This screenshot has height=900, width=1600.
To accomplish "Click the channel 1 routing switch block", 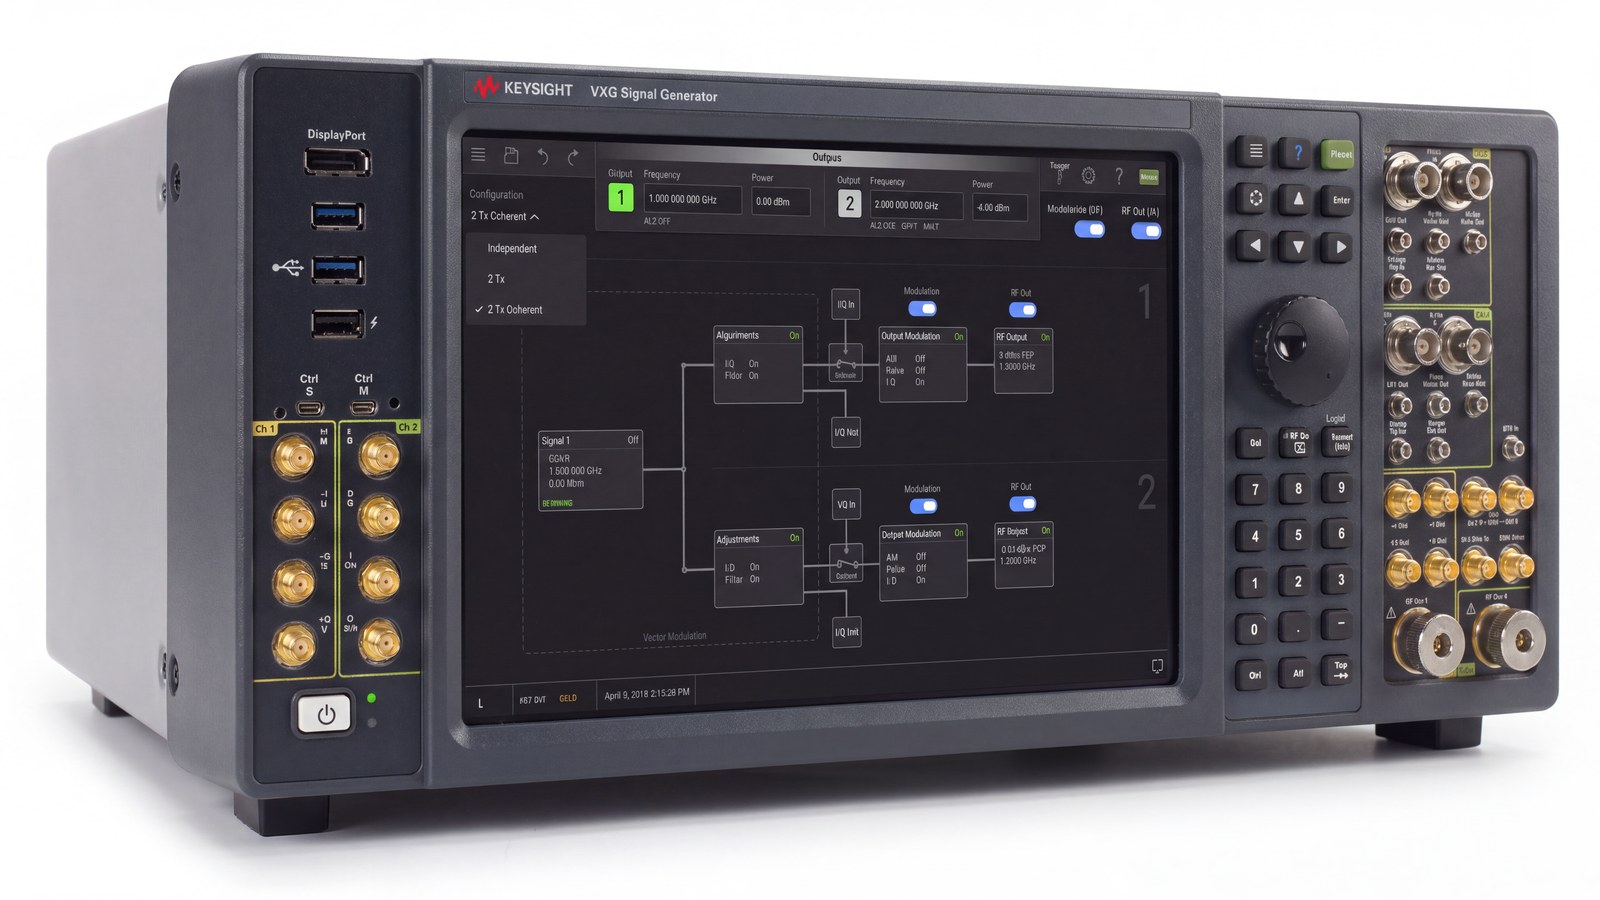I will coord(846,364).
